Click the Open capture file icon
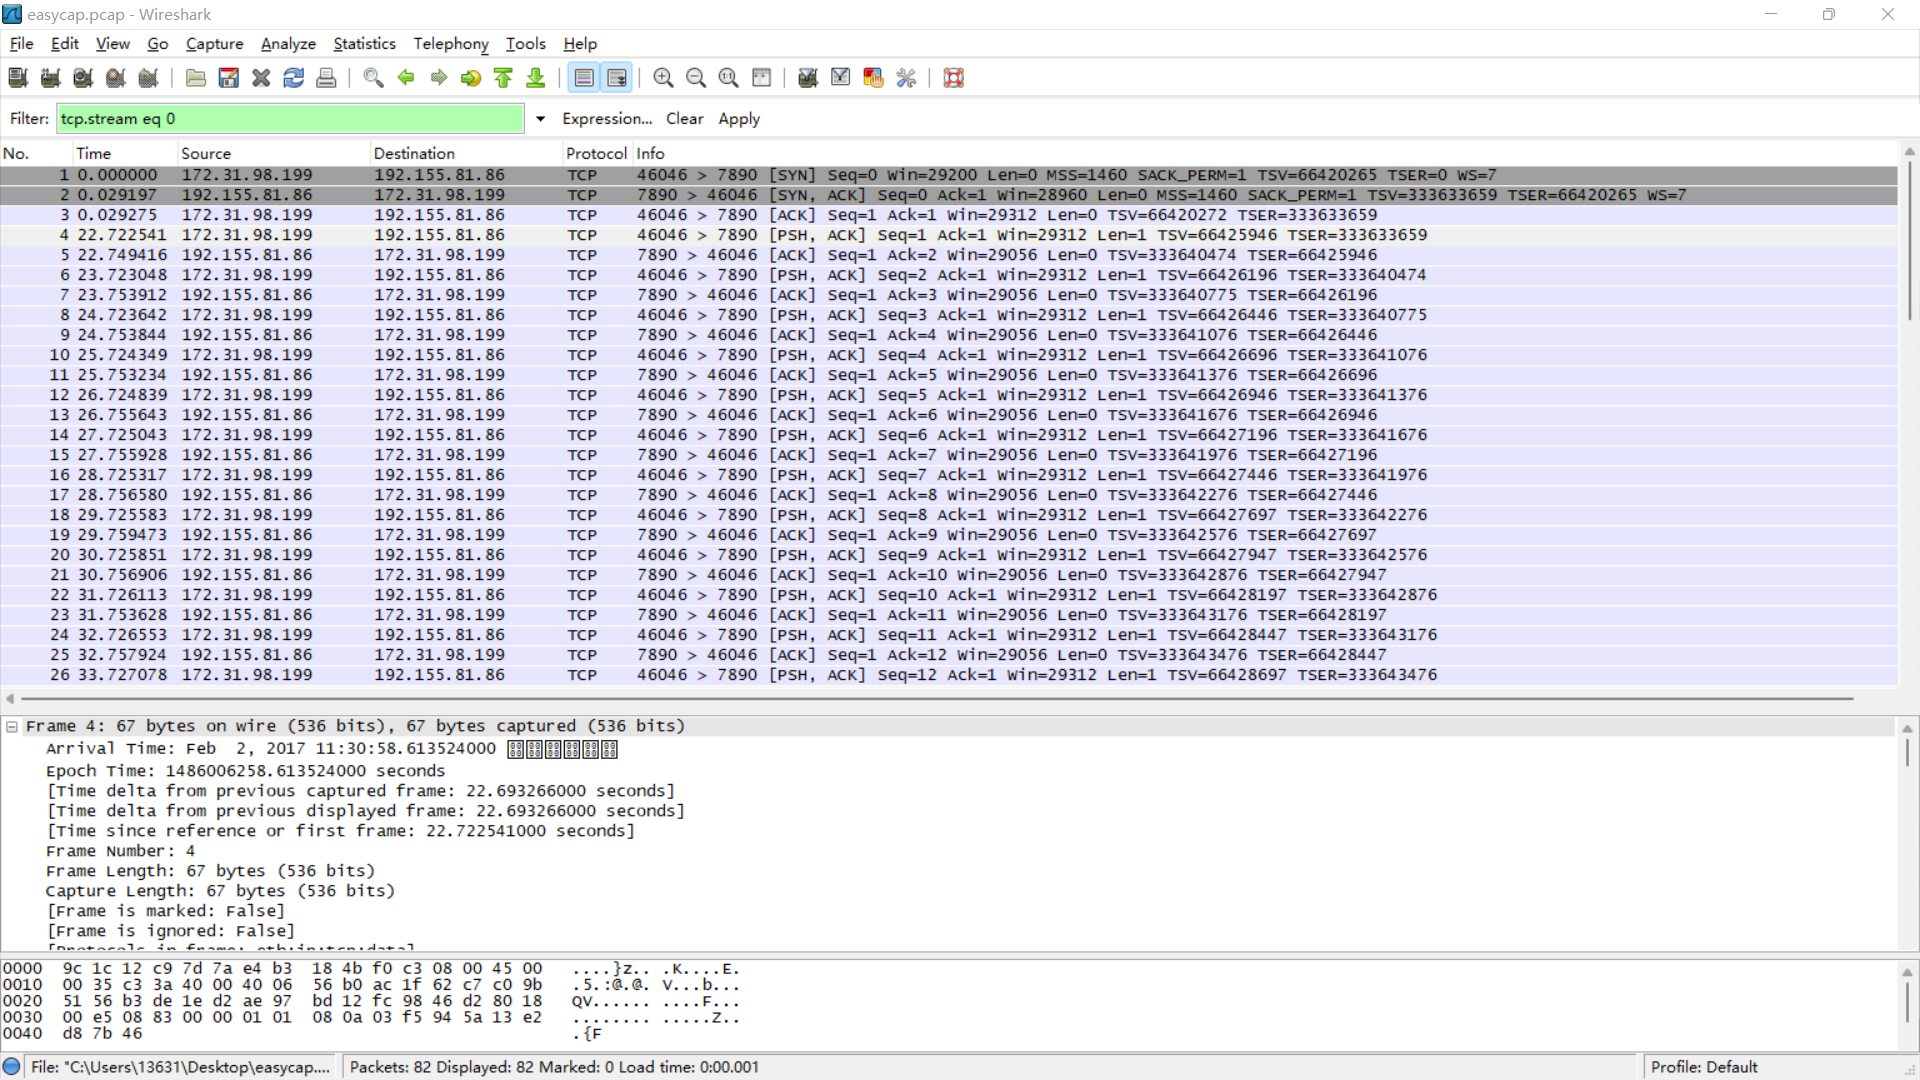Screen dimensions: 1920x1080 click(196, 78)
